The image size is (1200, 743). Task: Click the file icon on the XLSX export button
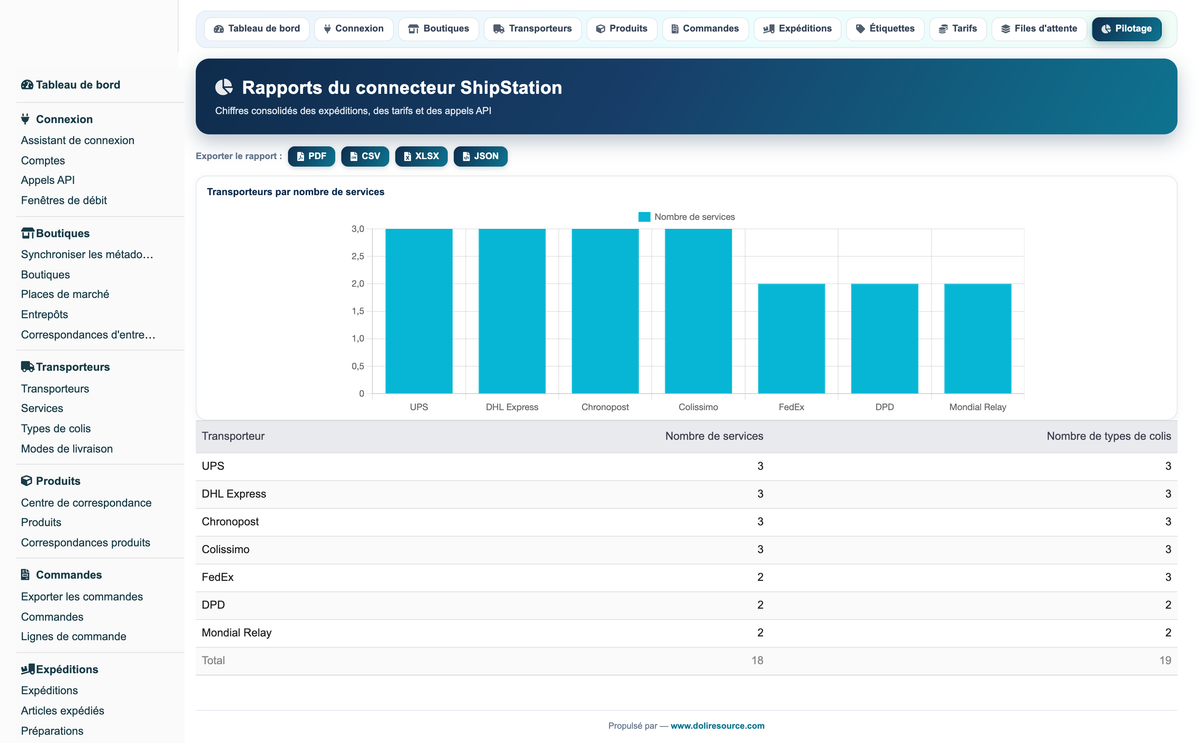point(408,157)
